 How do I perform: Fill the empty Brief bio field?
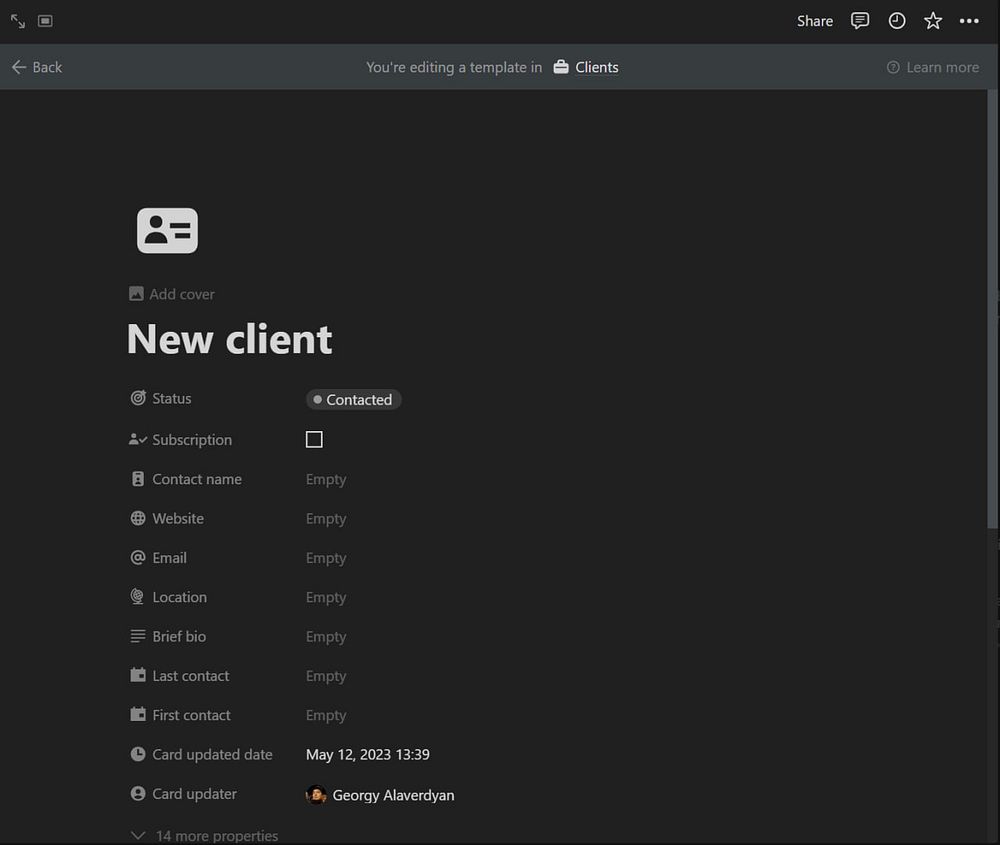click(x=326, y=637)
